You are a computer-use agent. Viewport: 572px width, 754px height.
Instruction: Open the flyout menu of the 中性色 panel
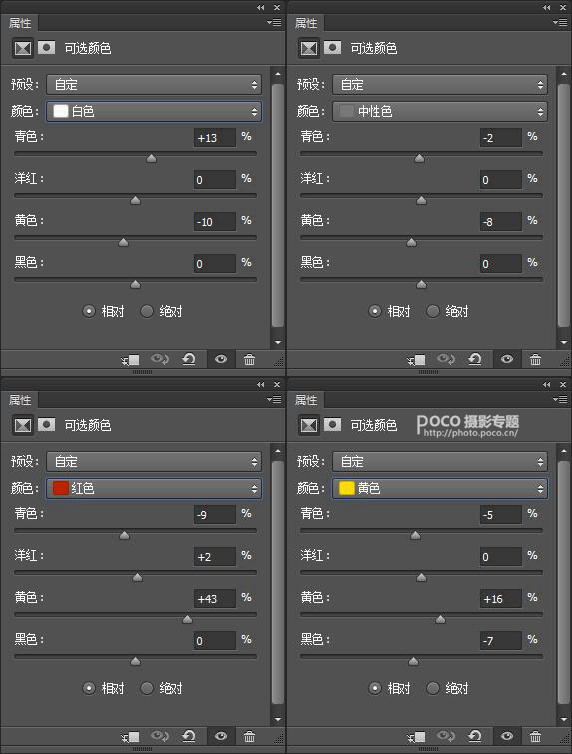560,23
